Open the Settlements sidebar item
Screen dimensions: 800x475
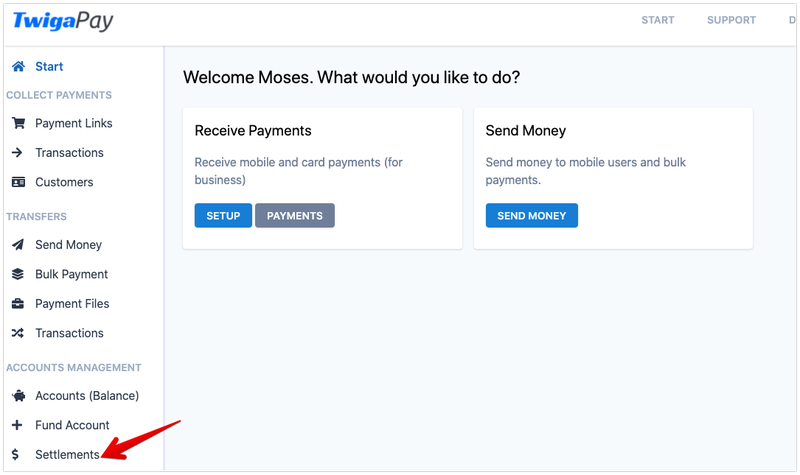point(67,455)
